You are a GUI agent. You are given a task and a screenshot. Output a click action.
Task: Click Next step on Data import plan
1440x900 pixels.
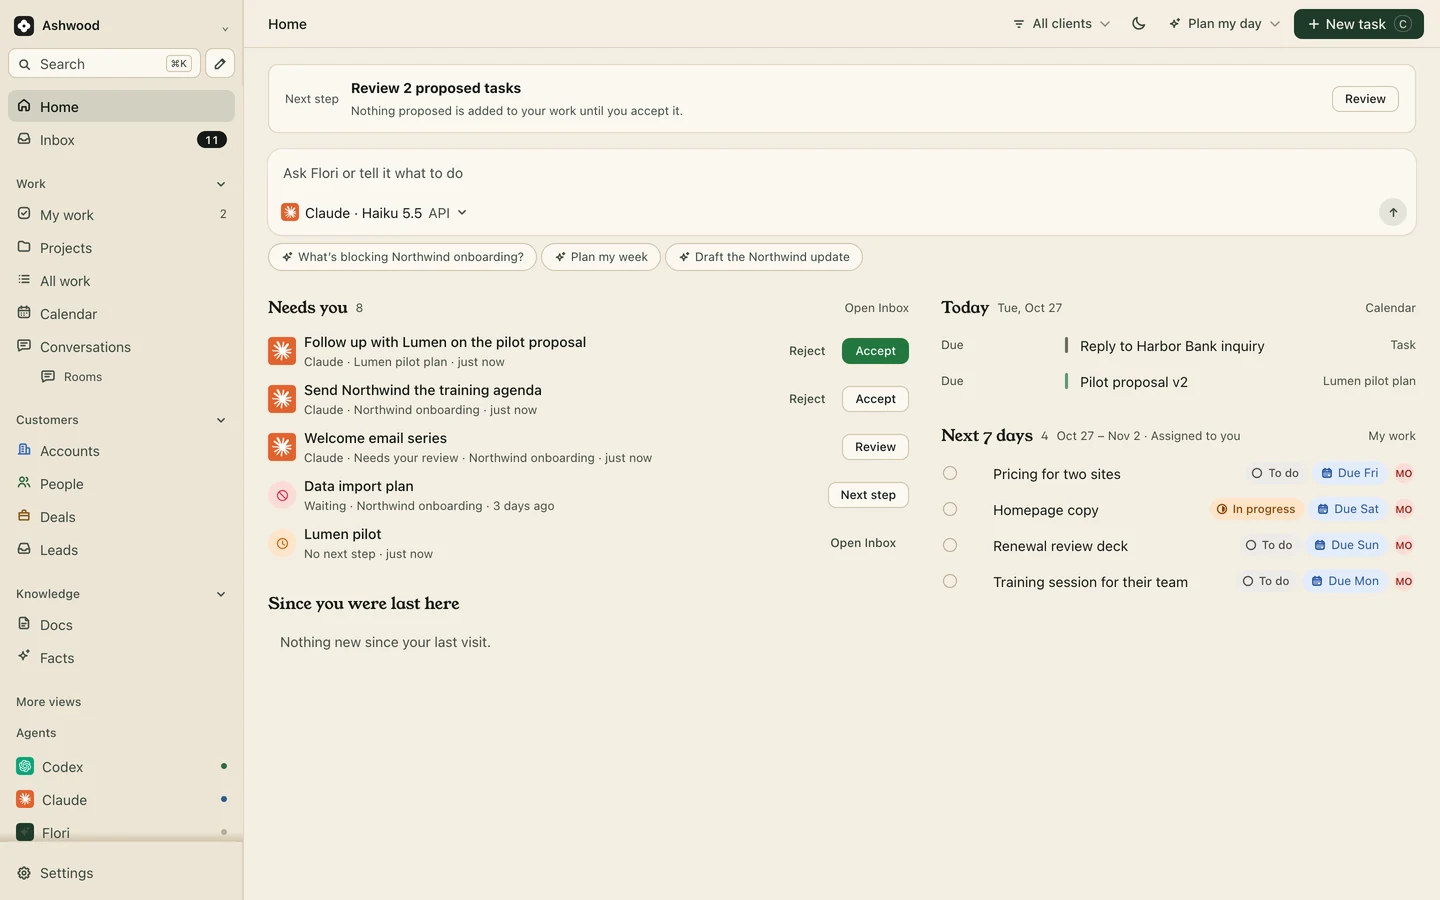pos(868,495)
